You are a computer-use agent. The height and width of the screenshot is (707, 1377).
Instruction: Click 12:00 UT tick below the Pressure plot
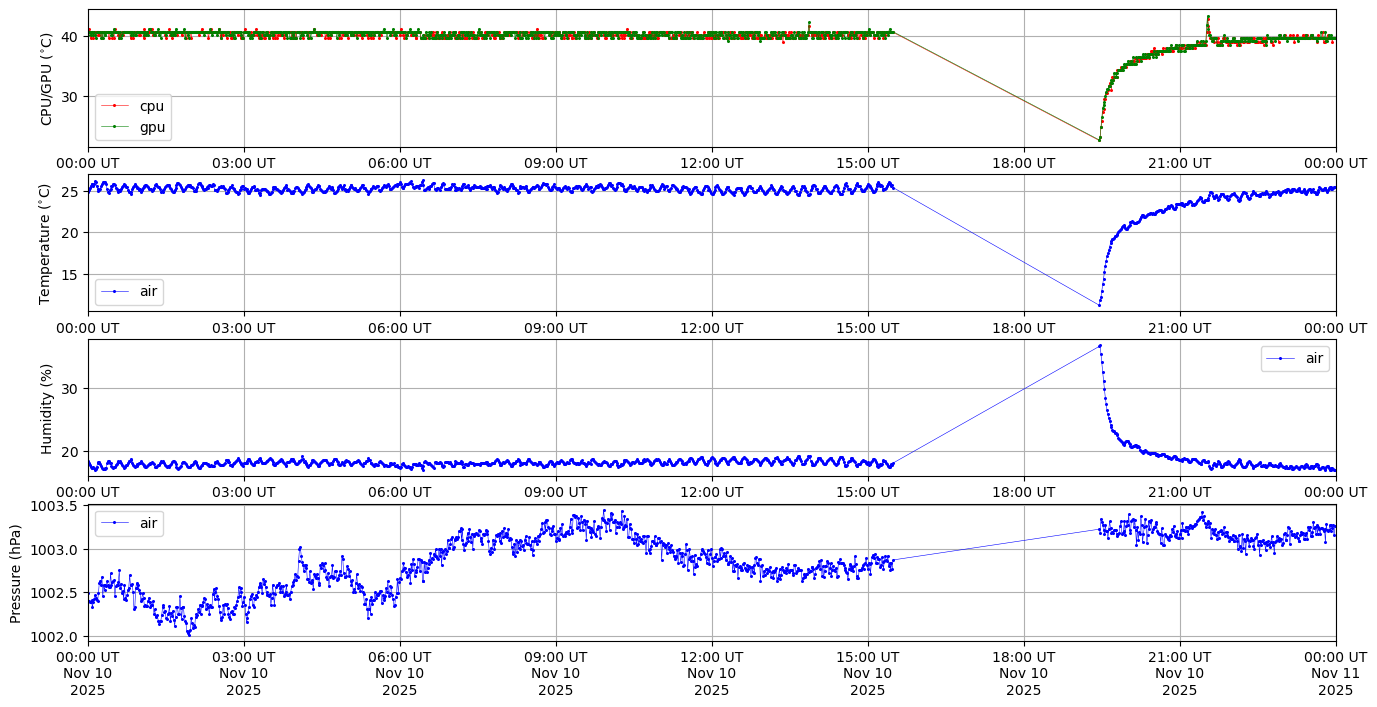pos(711,657)
